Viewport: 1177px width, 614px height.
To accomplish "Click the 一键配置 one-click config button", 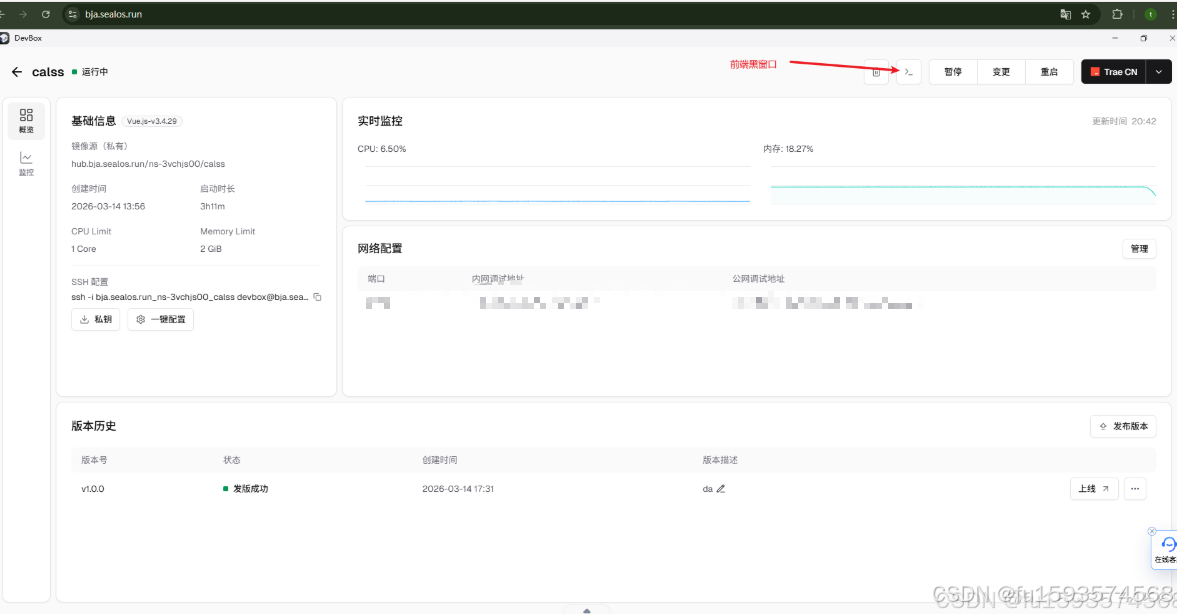I will tap(161, 319).
